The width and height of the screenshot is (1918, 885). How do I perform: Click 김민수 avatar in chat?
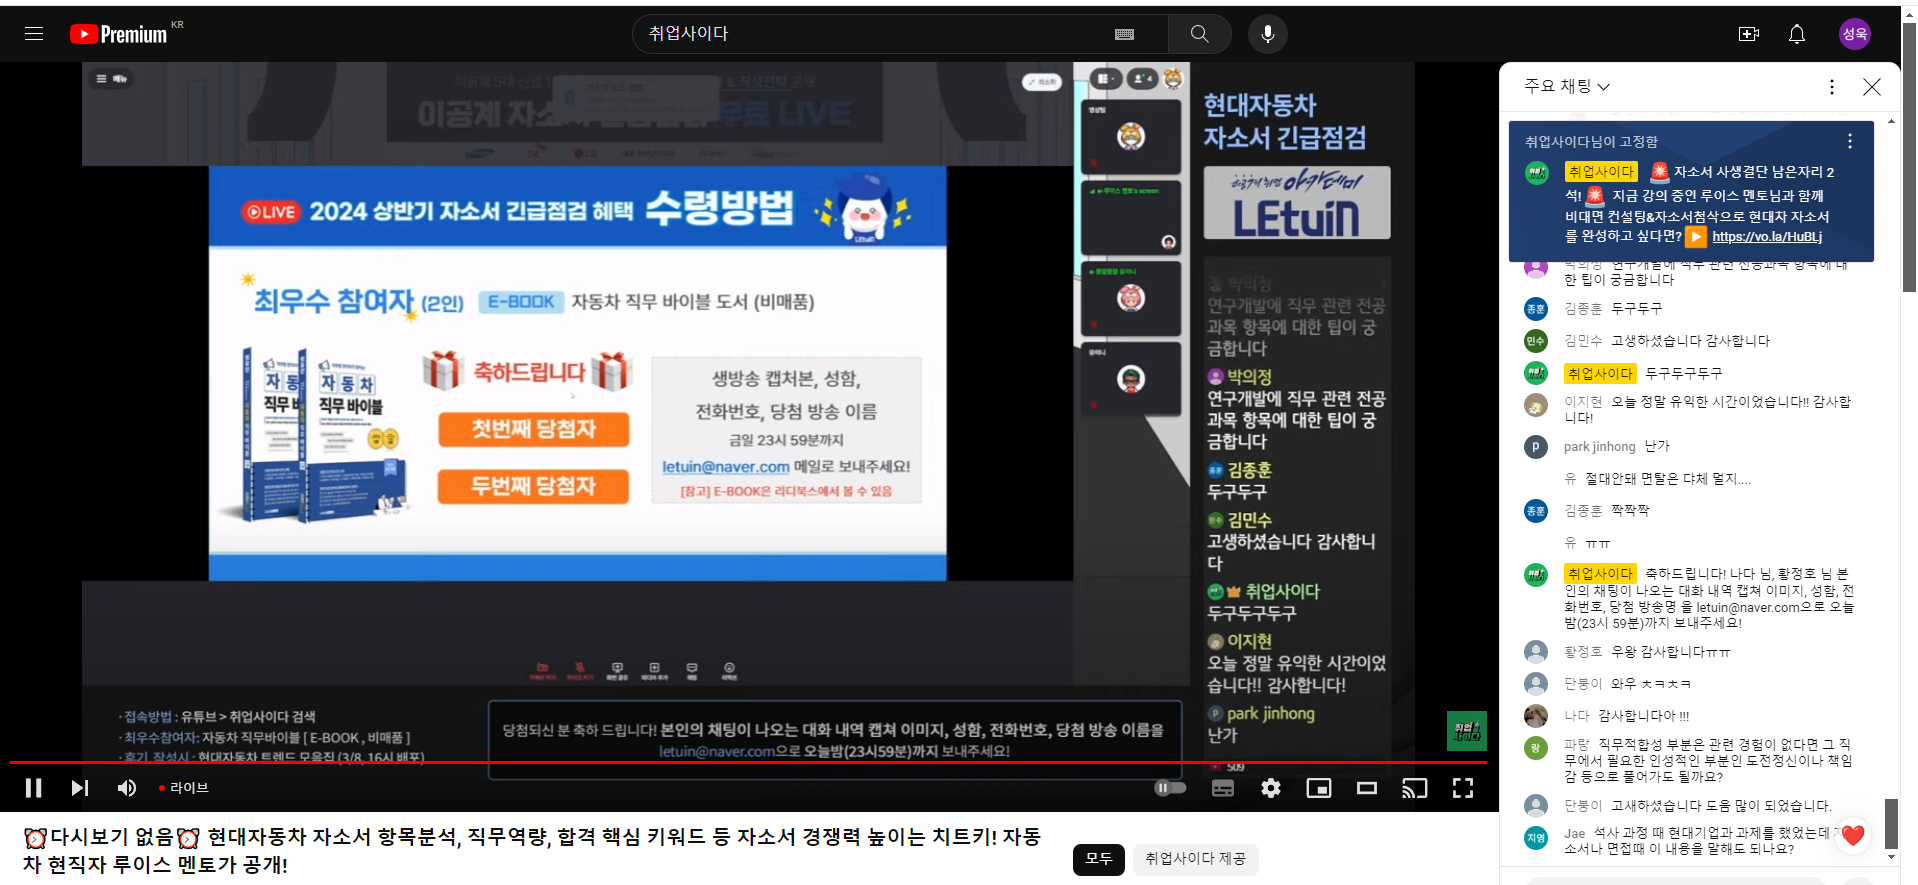[1536, 341]
